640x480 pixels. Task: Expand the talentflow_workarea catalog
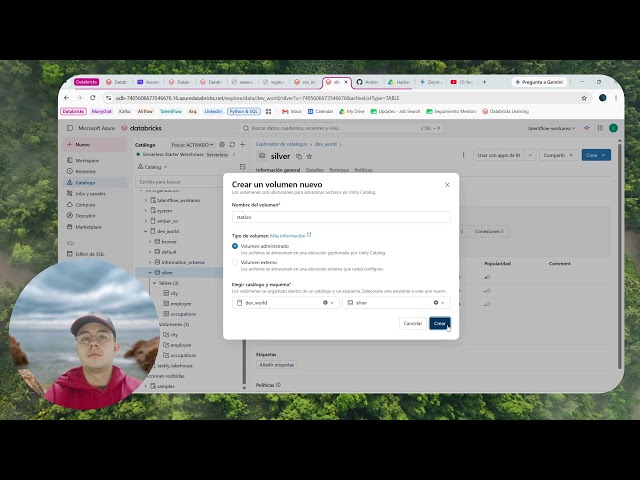tap(146, 200)
